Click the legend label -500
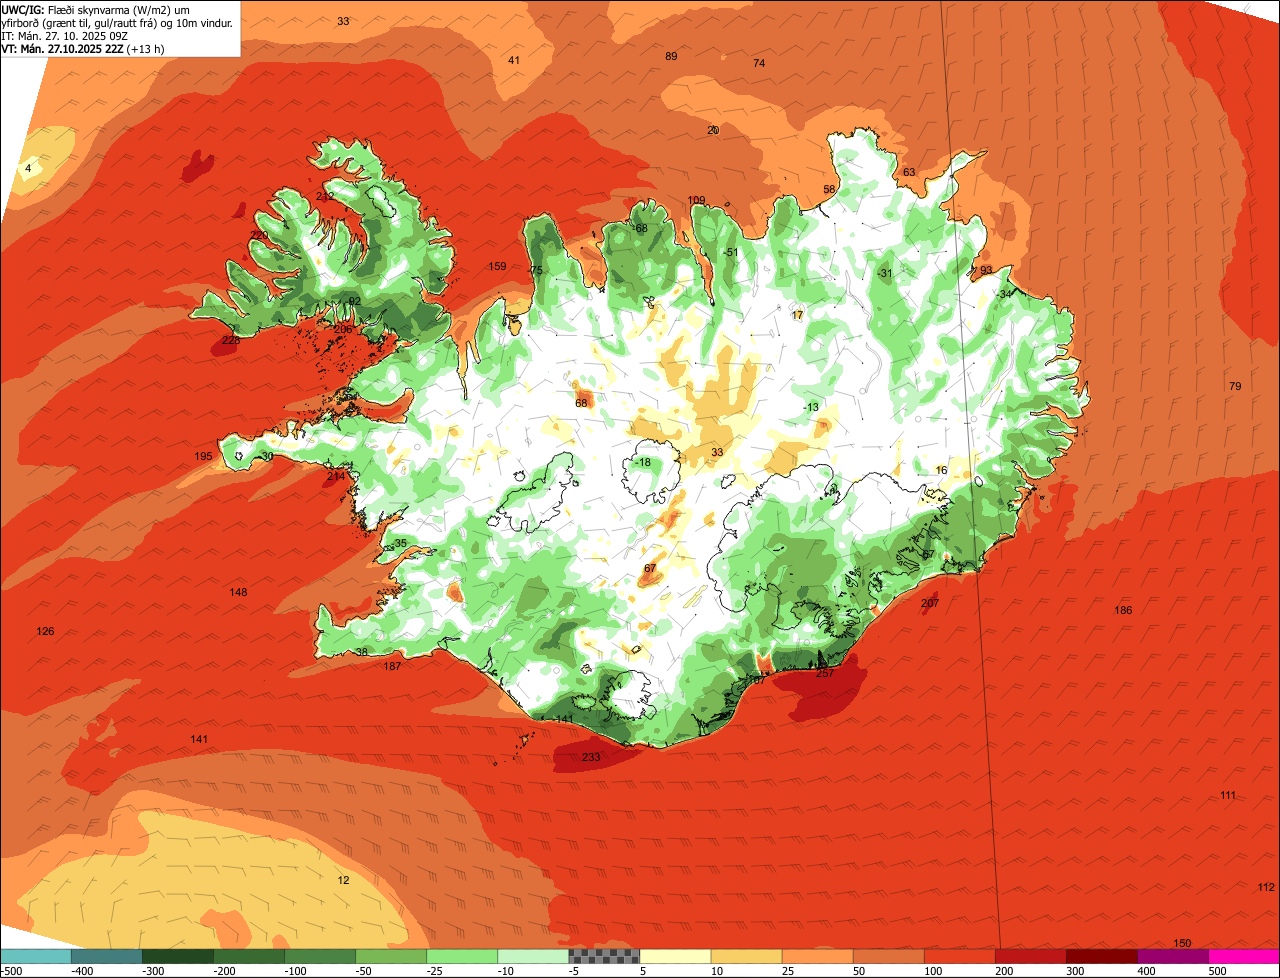 click(x=11, y=971)
